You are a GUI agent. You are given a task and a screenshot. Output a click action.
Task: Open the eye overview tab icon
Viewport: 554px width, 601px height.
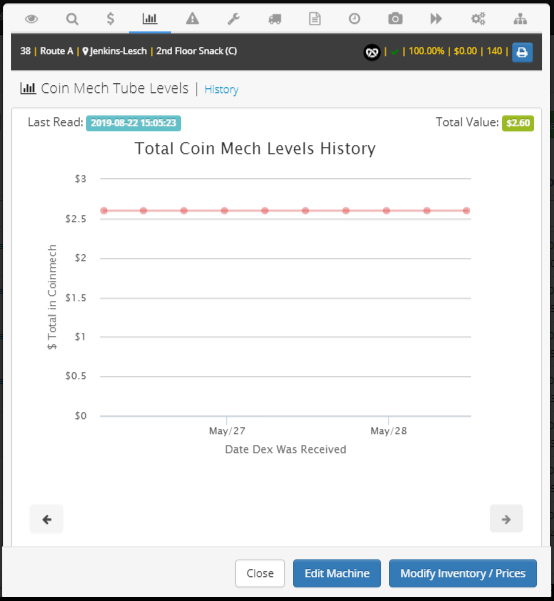tap(31, 18)
